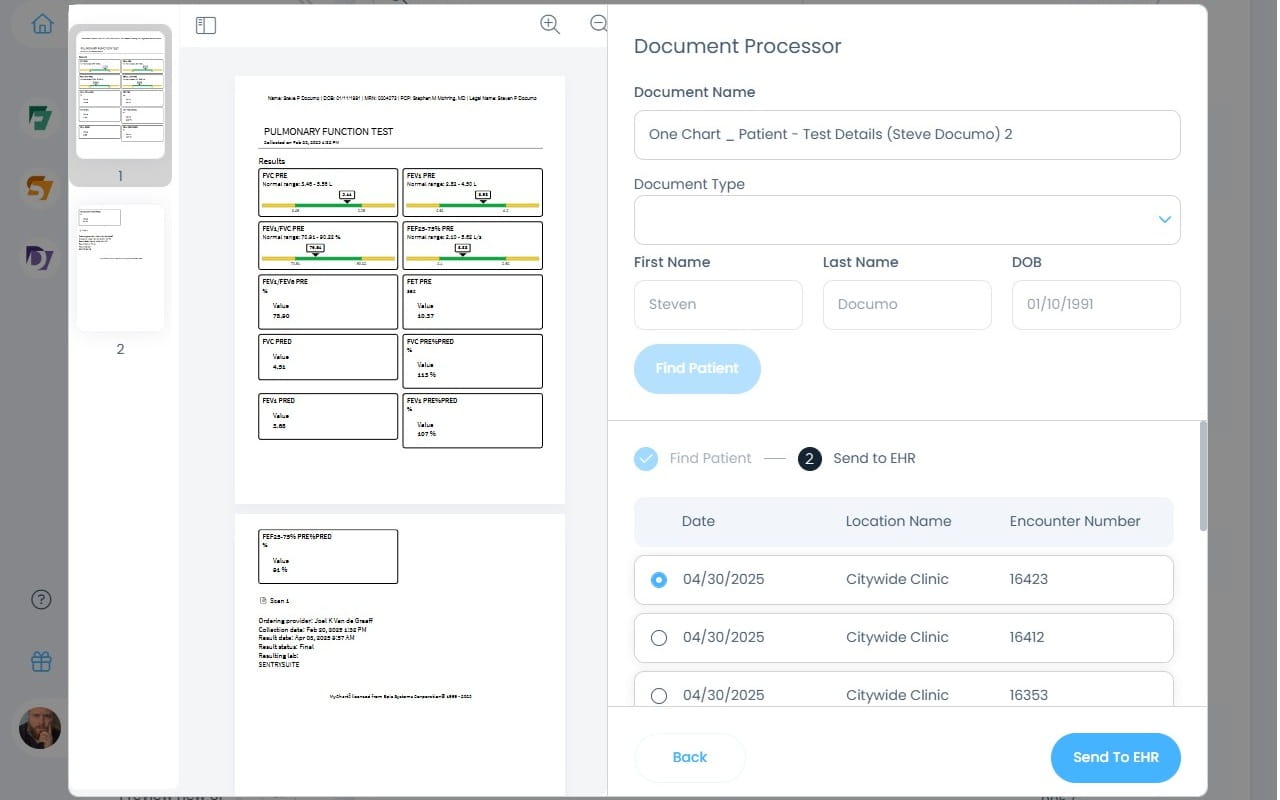Open the green F app icon

(40, 118)
